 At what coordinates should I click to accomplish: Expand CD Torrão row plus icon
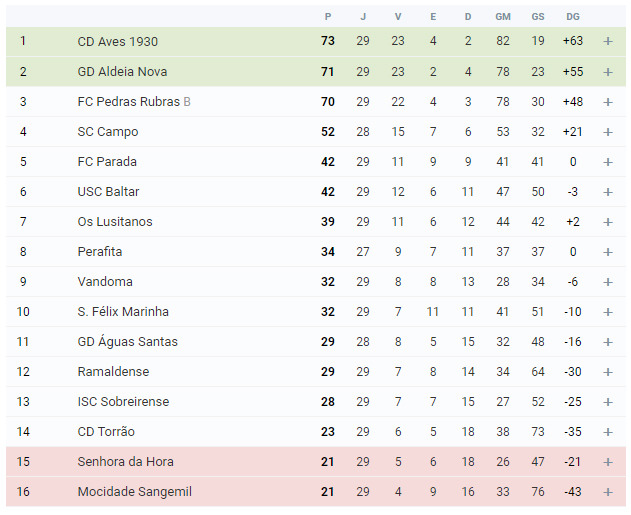click(608, 432)
